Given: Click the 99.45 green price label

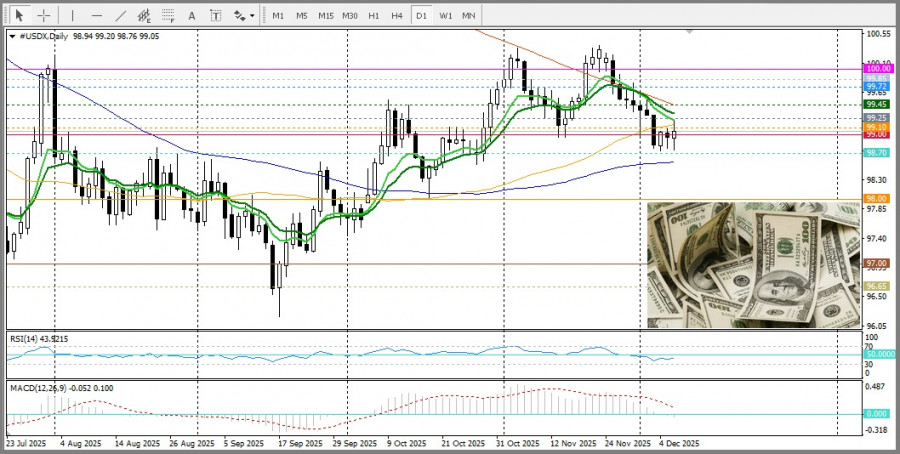Looking at the screenshot, I should 878,104.
